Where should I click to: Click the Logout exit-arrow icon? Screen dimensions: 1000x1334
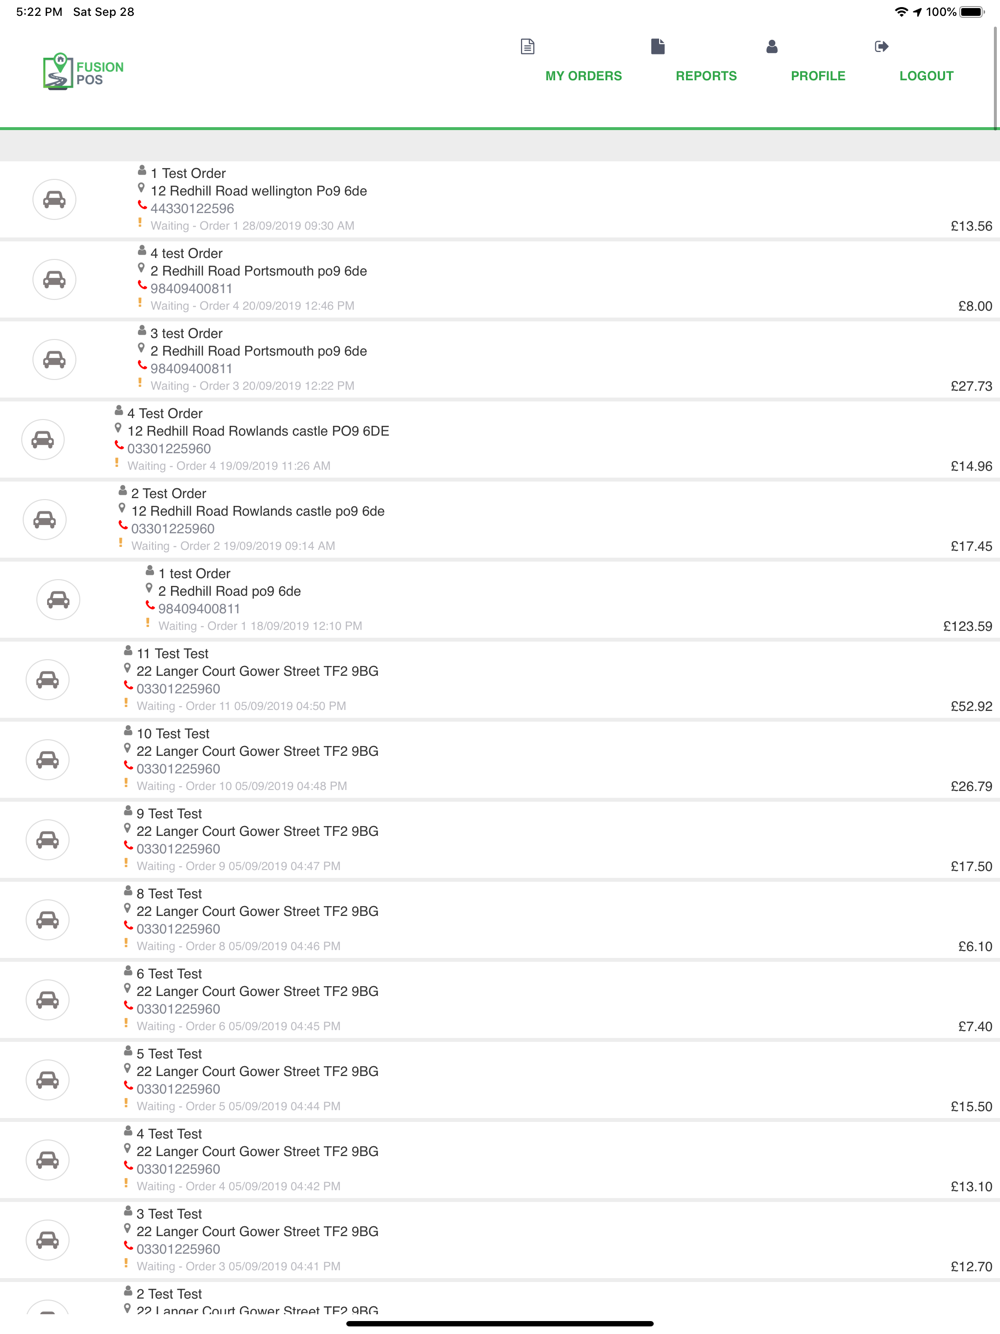tap(881, 47)
